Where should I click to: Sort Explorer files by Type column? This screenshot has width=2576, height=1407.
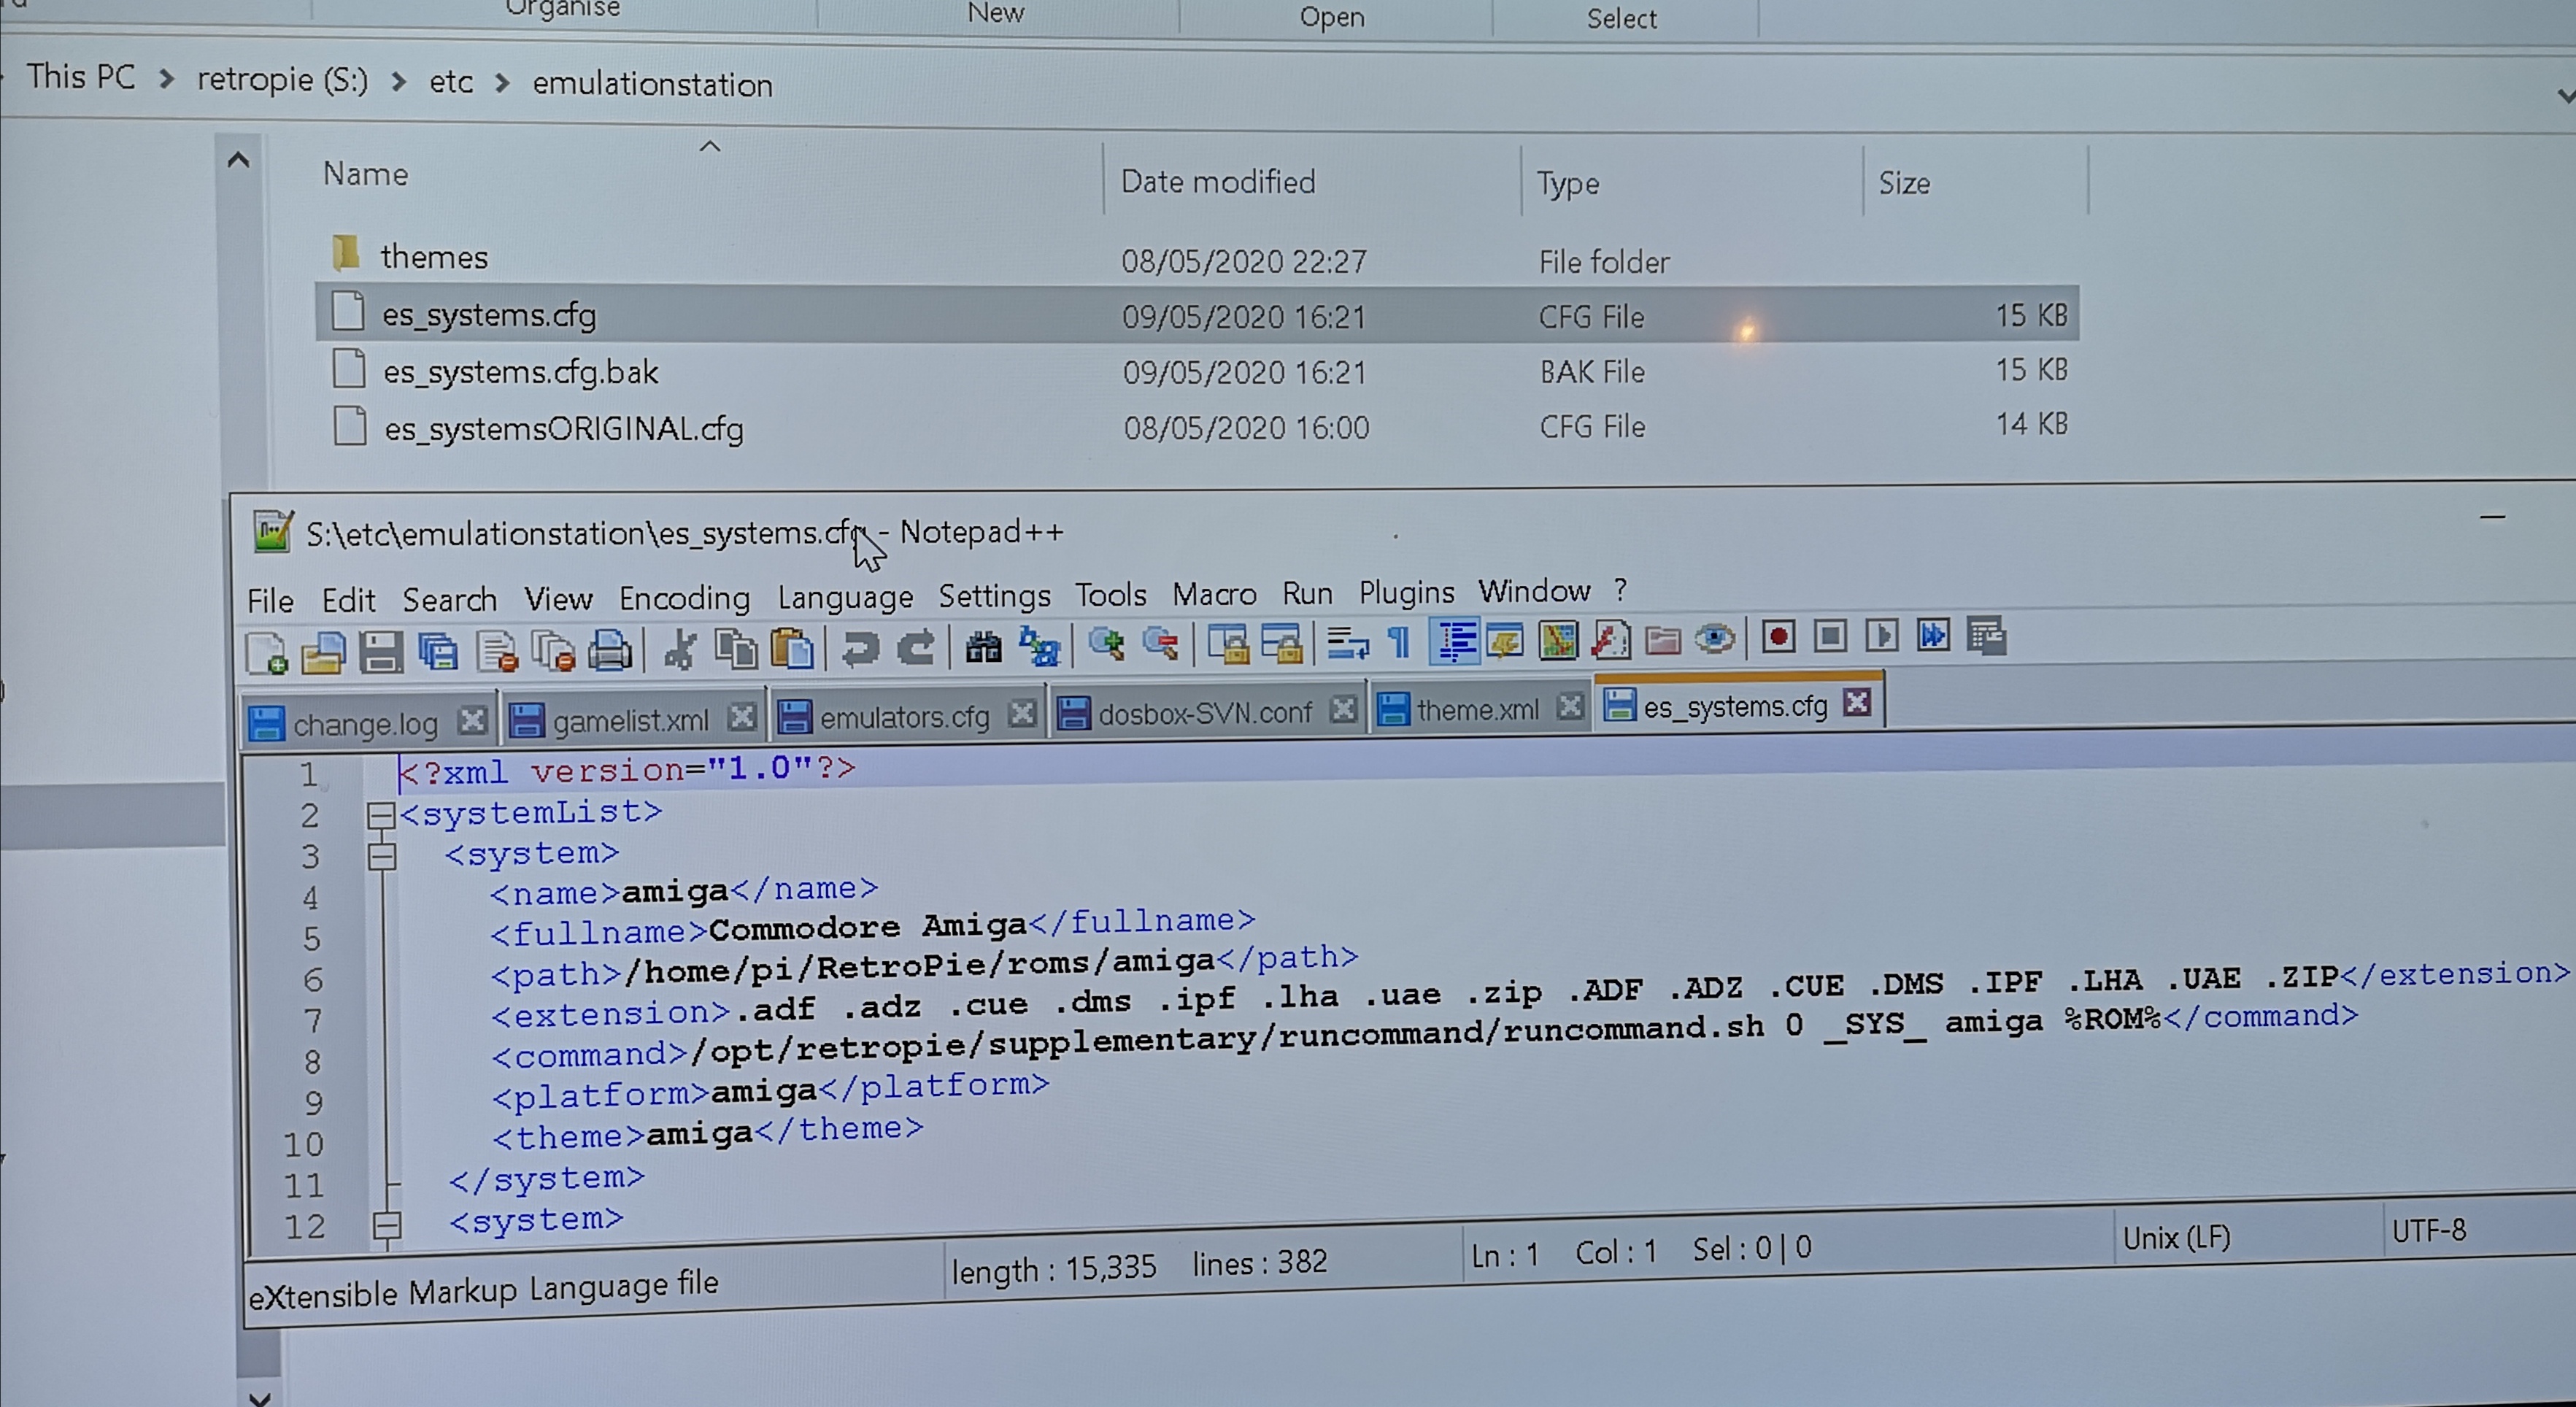(1567, 184)
